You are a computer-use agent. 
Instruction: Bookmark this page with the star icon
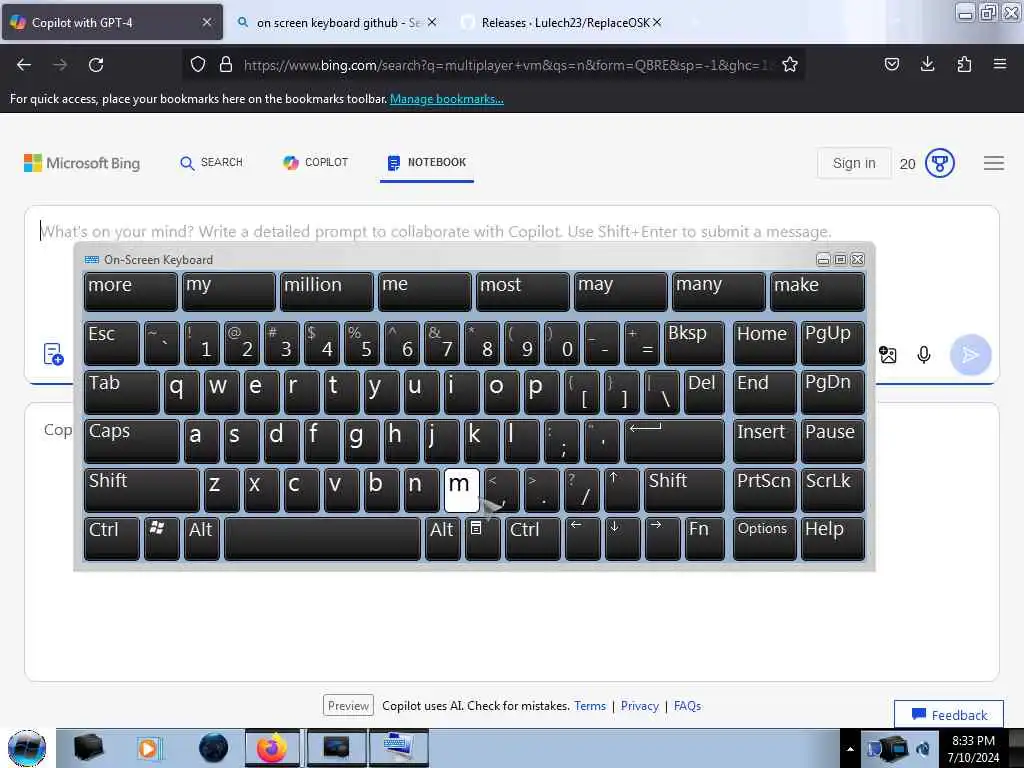[x=790, y=65]
